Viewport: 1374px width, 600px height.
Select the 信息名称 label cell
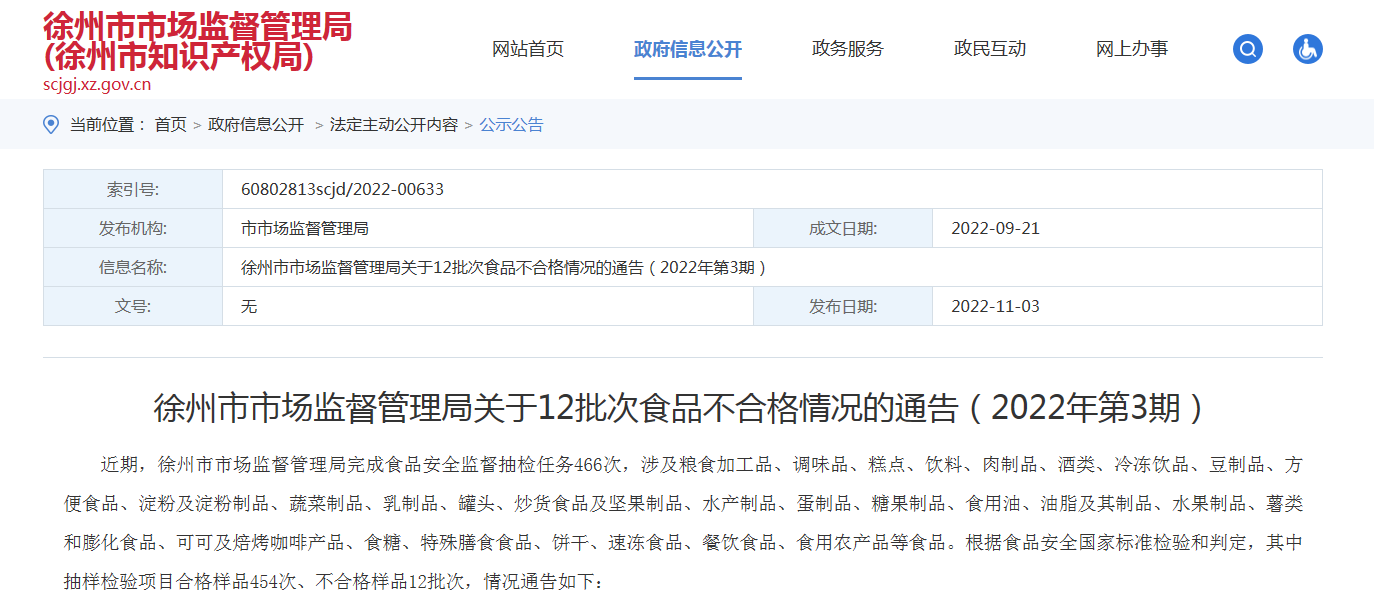coord(133,267)
